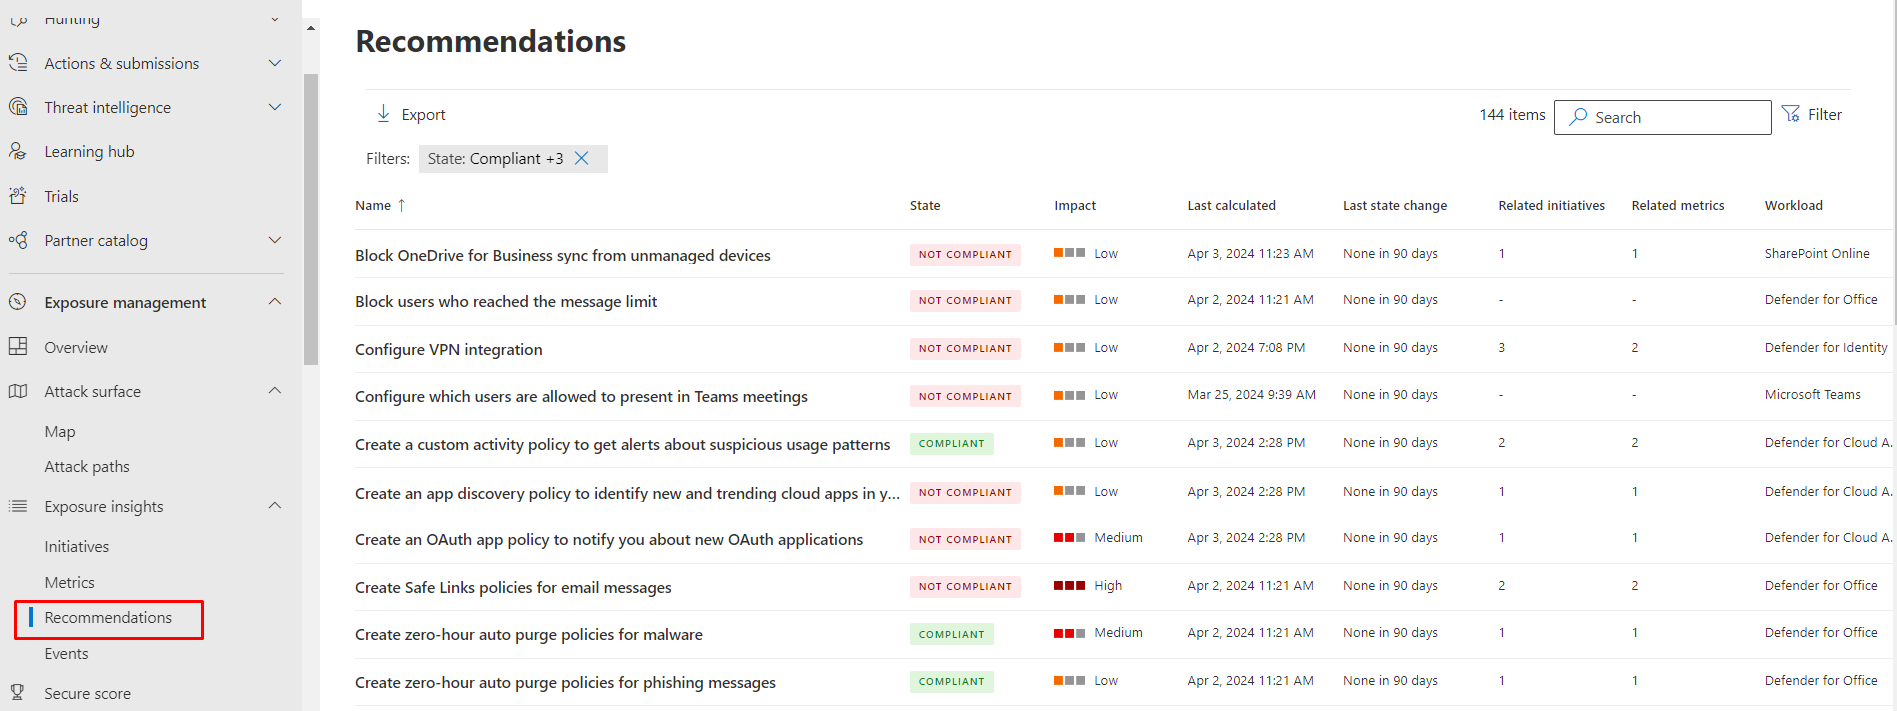1897x711 pixels.
Task: Click the Partner catalog sidebar icon
Action: 18,240
